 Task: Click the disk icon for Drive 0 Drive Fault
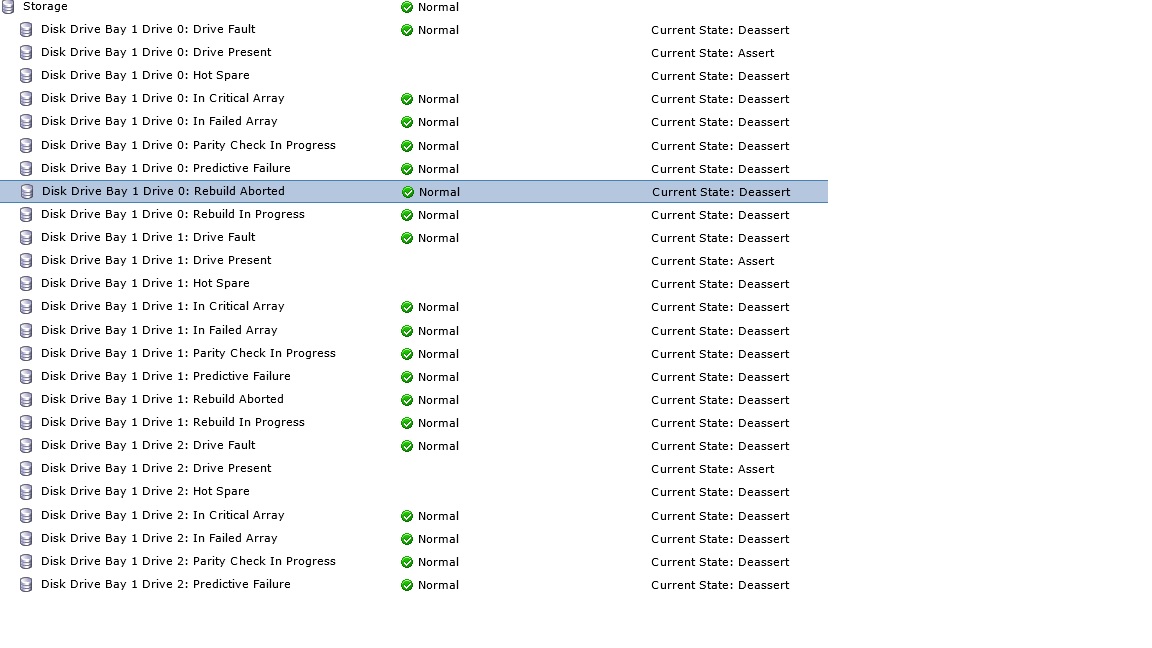coord(25,29)
